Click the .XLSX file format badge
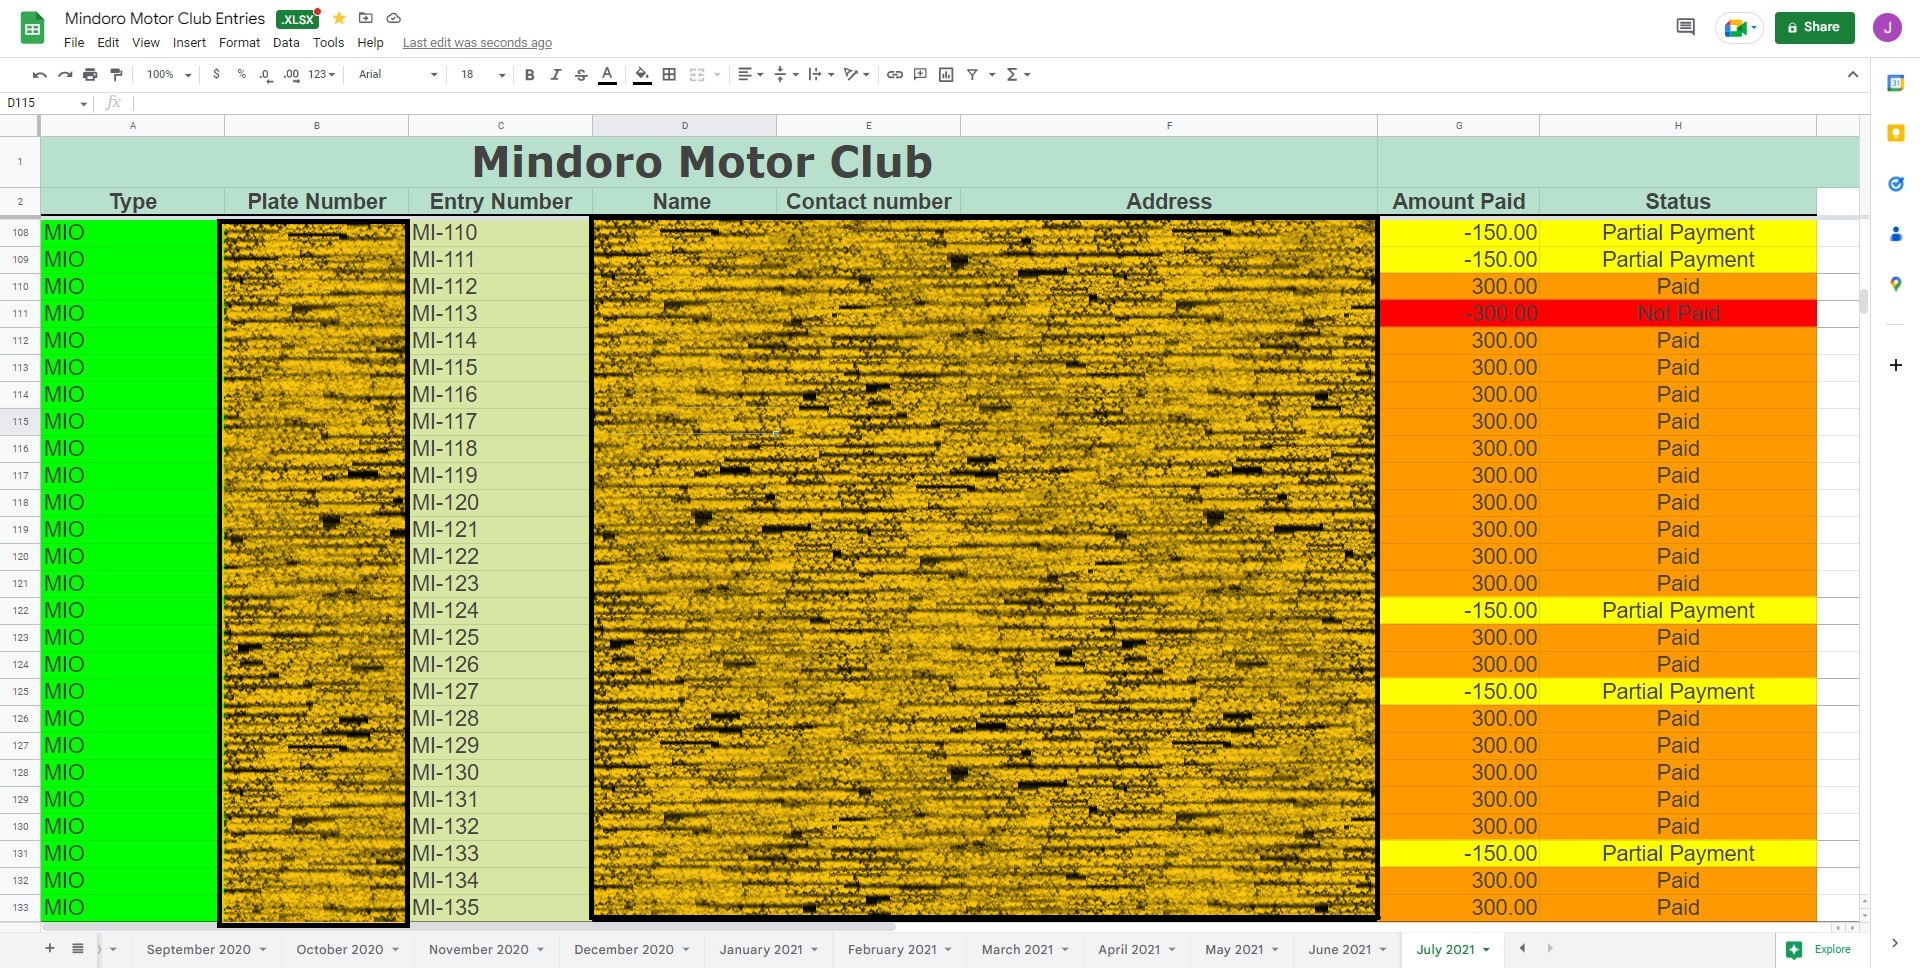The height and width of the screenshot is (968, 1920). 298,19
